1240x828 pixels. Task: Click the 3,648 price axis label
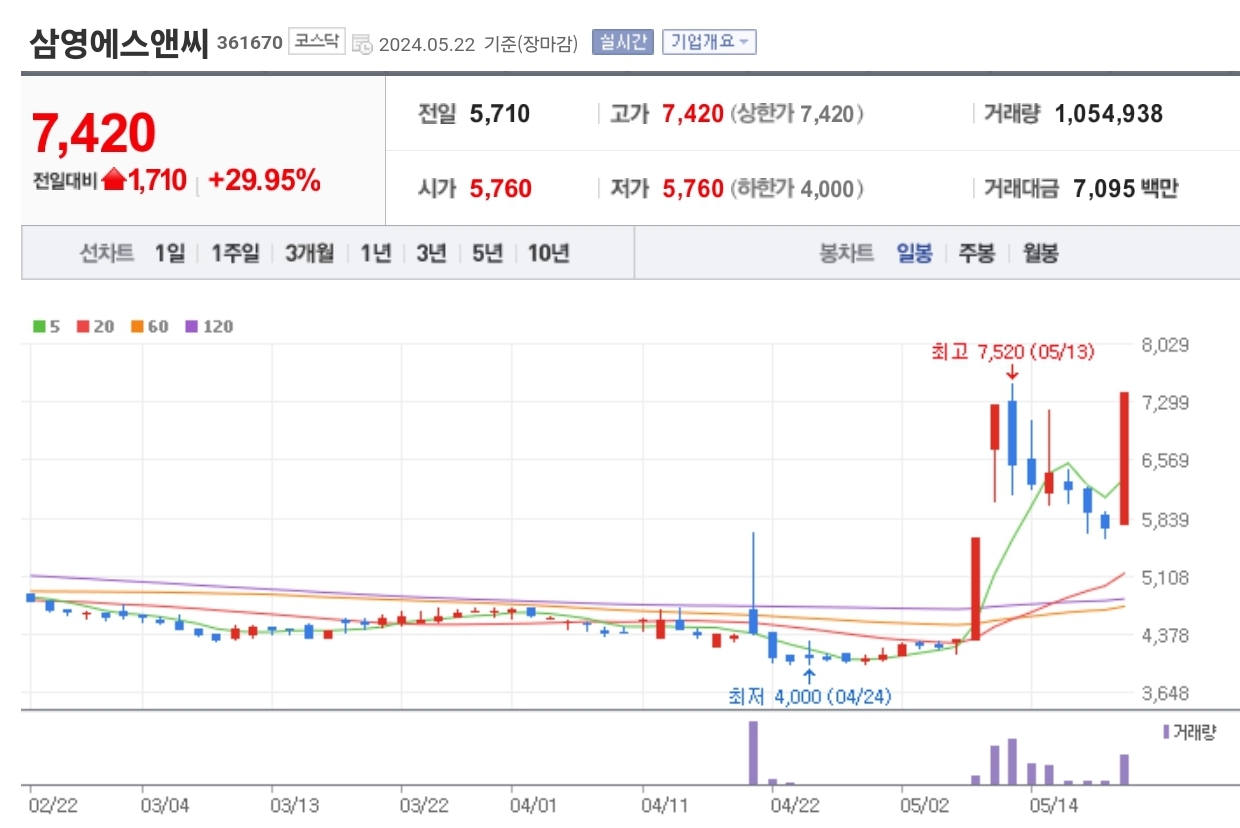click(x=1165, y=693)
